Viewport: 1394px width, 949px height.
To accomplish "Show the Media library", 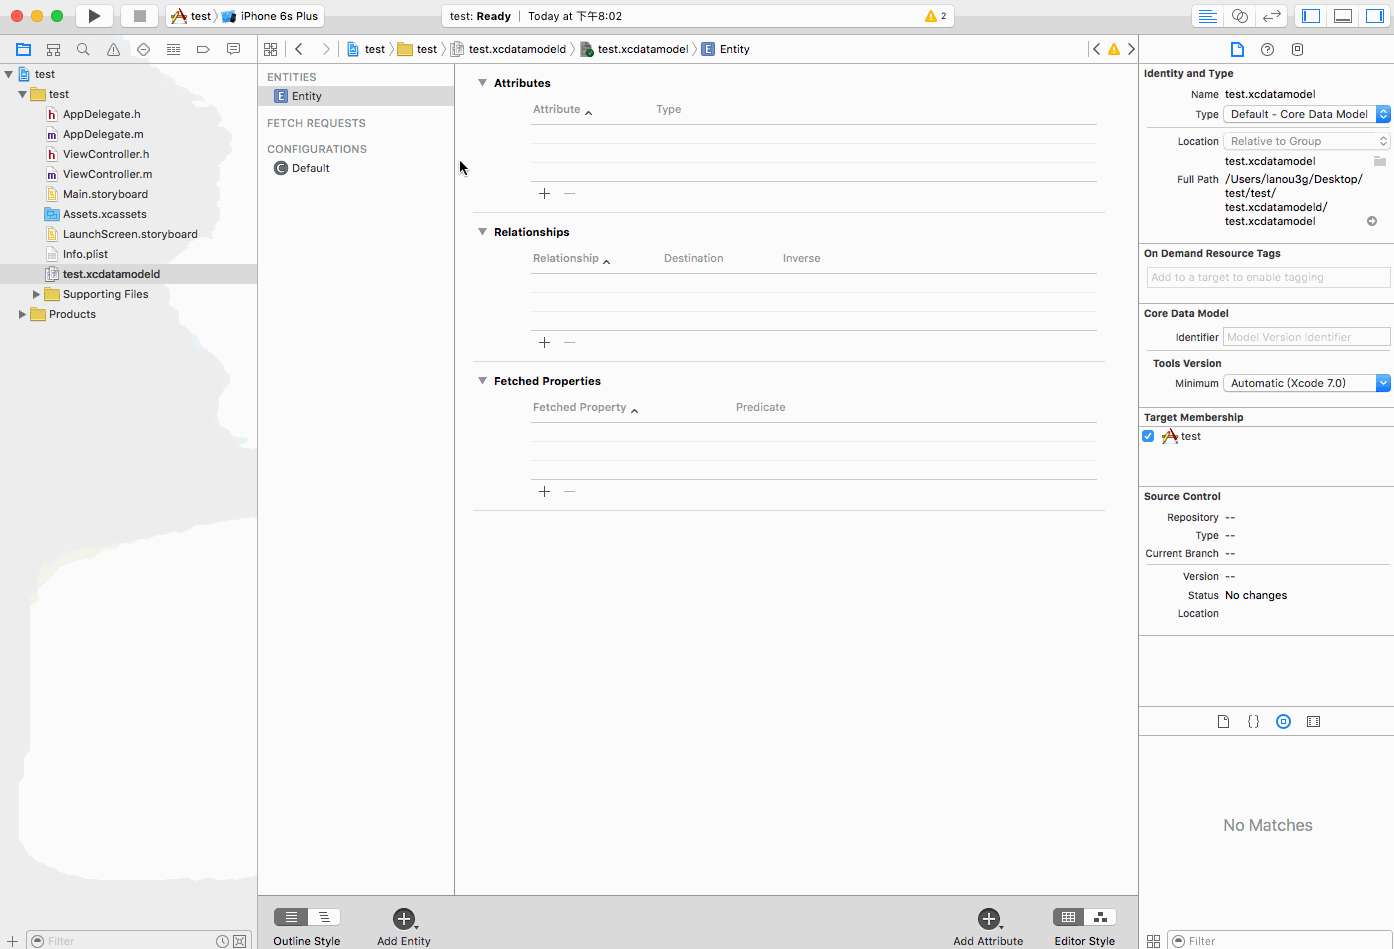I will 1313,721.
